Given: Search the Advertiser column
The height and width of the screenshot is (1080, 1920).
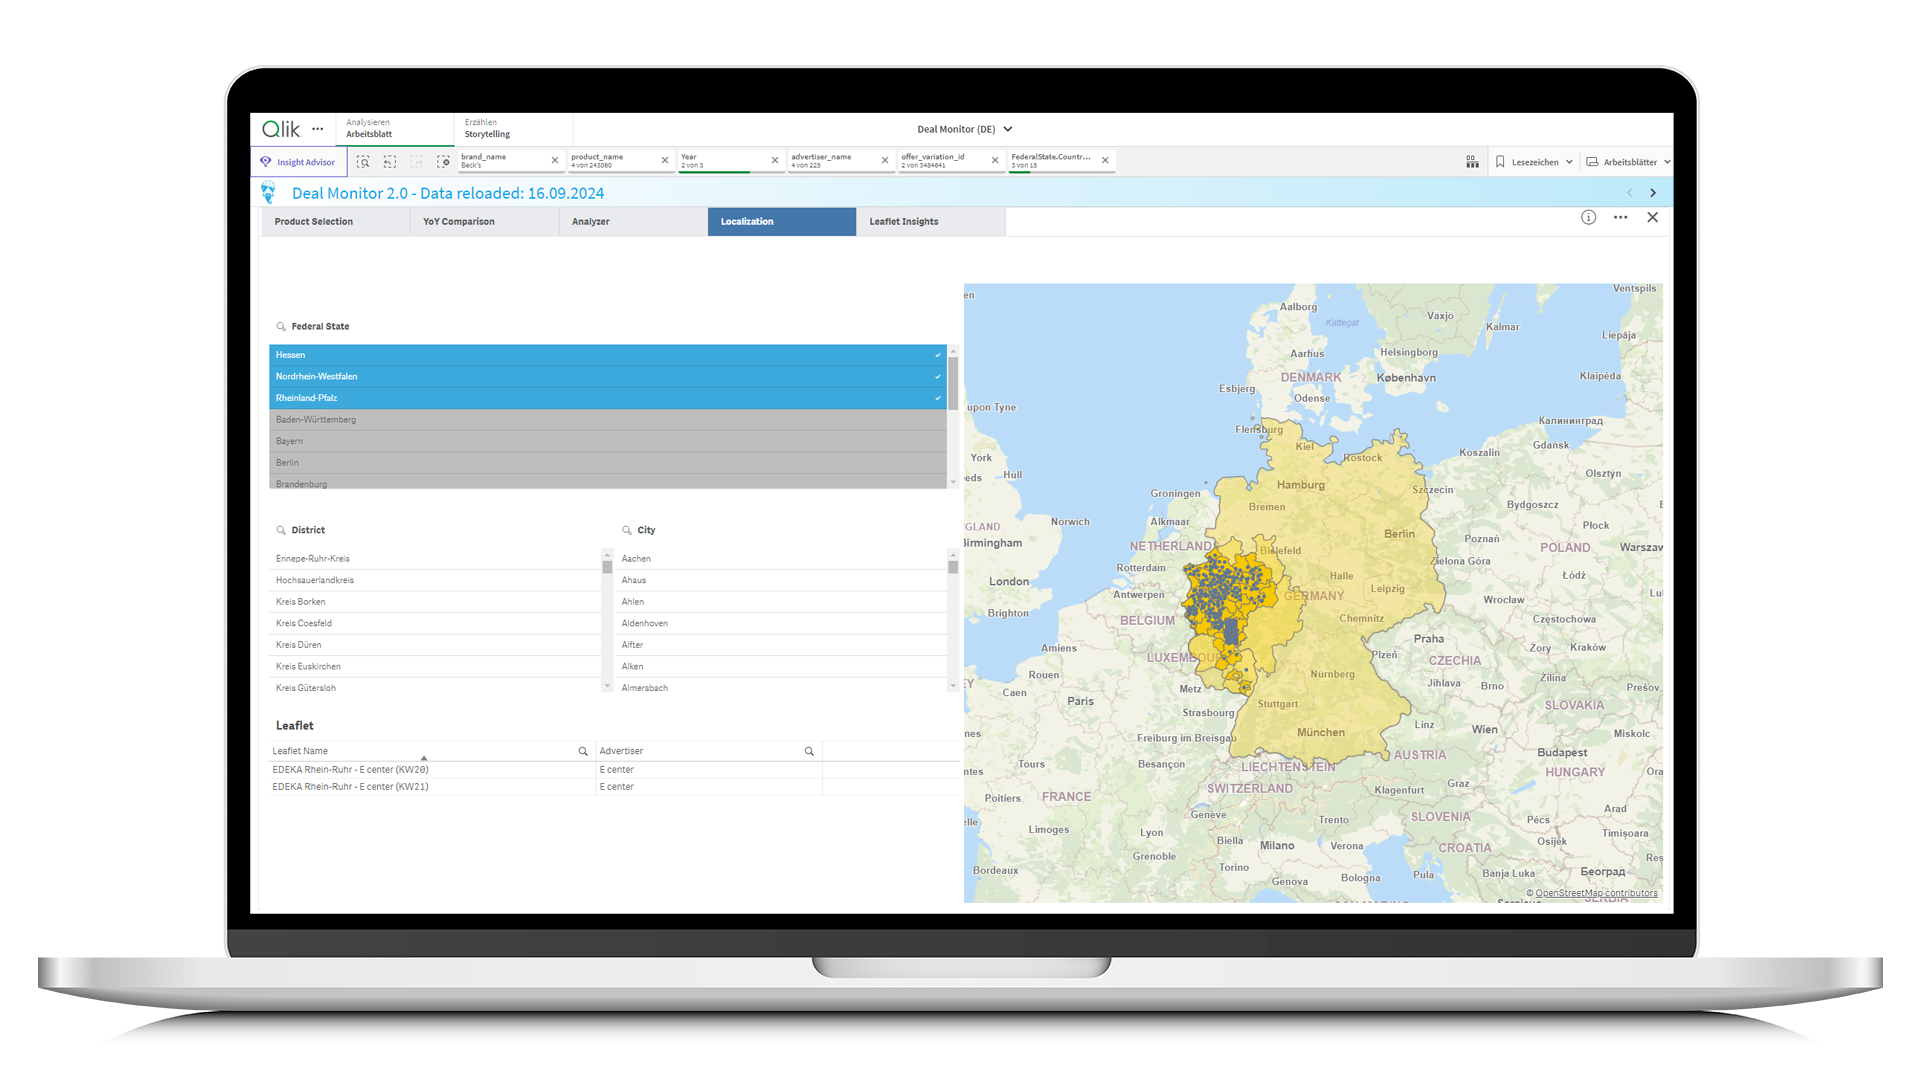Looking at the screenshot, I should [x=809, y=751].
